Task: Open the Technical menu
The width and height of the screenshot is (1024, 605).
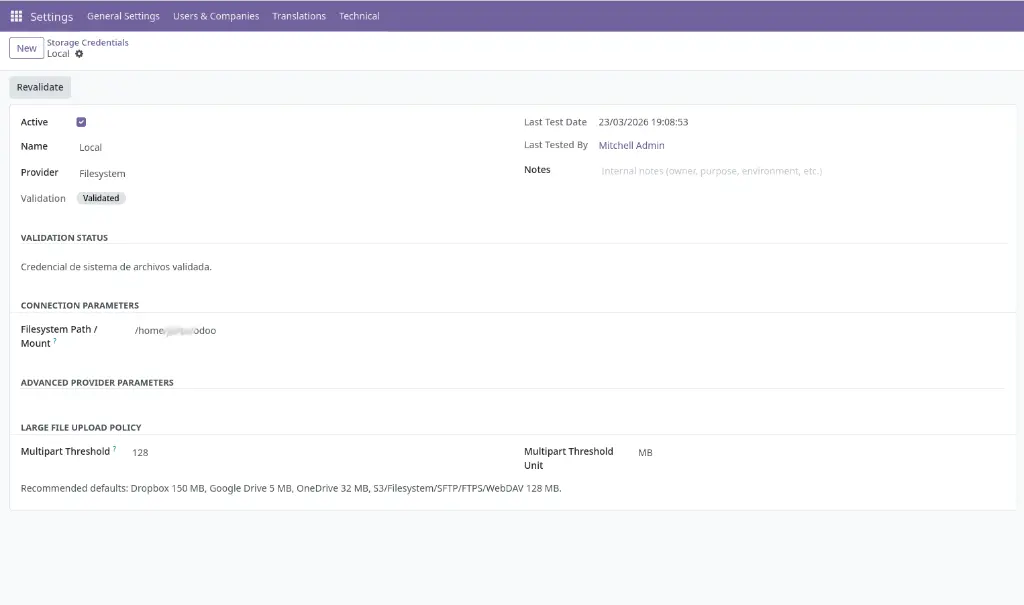Action: pyautogui.click(x=359, y=16)
